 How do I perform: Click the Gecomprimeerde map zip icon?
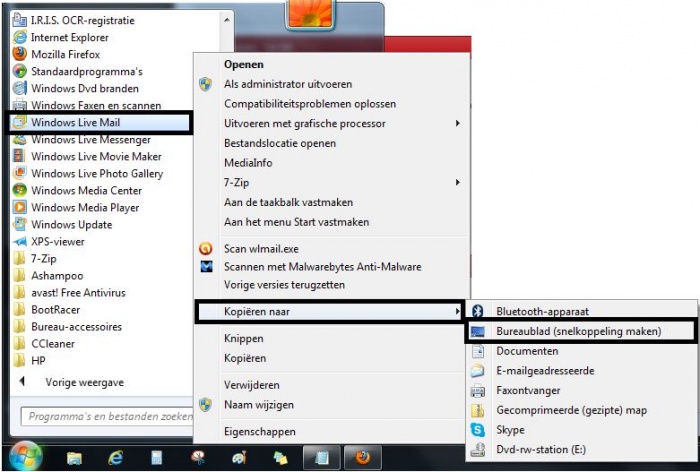[x=478, y=410]
